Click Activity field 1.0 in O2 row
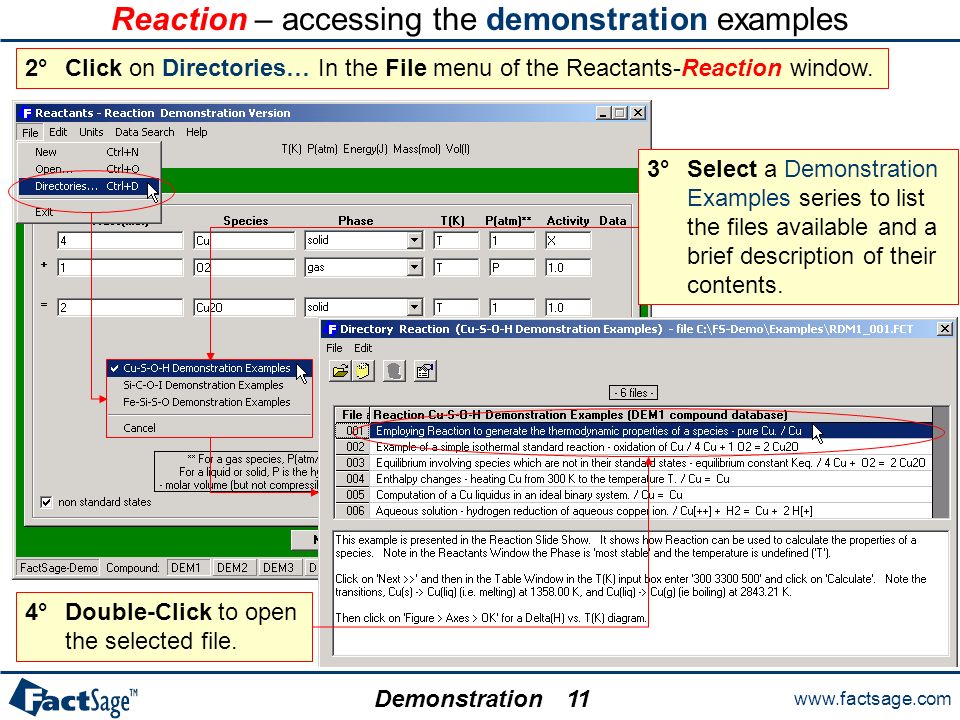Screen dimensions: 960x720 [568, 268]
